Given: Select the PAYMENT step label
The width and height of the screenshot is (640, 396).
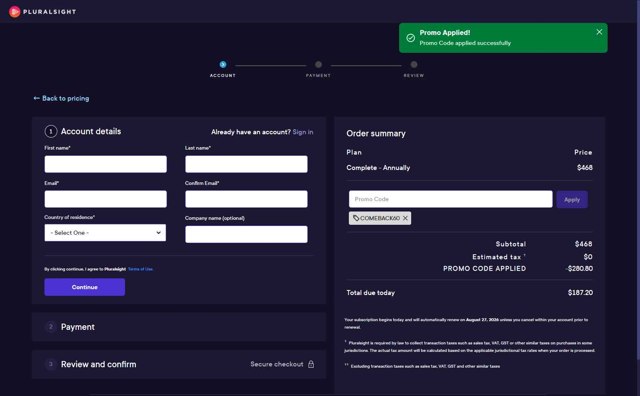Looking at the screenshot, I should pyautogui.click(x=318, y=76).
